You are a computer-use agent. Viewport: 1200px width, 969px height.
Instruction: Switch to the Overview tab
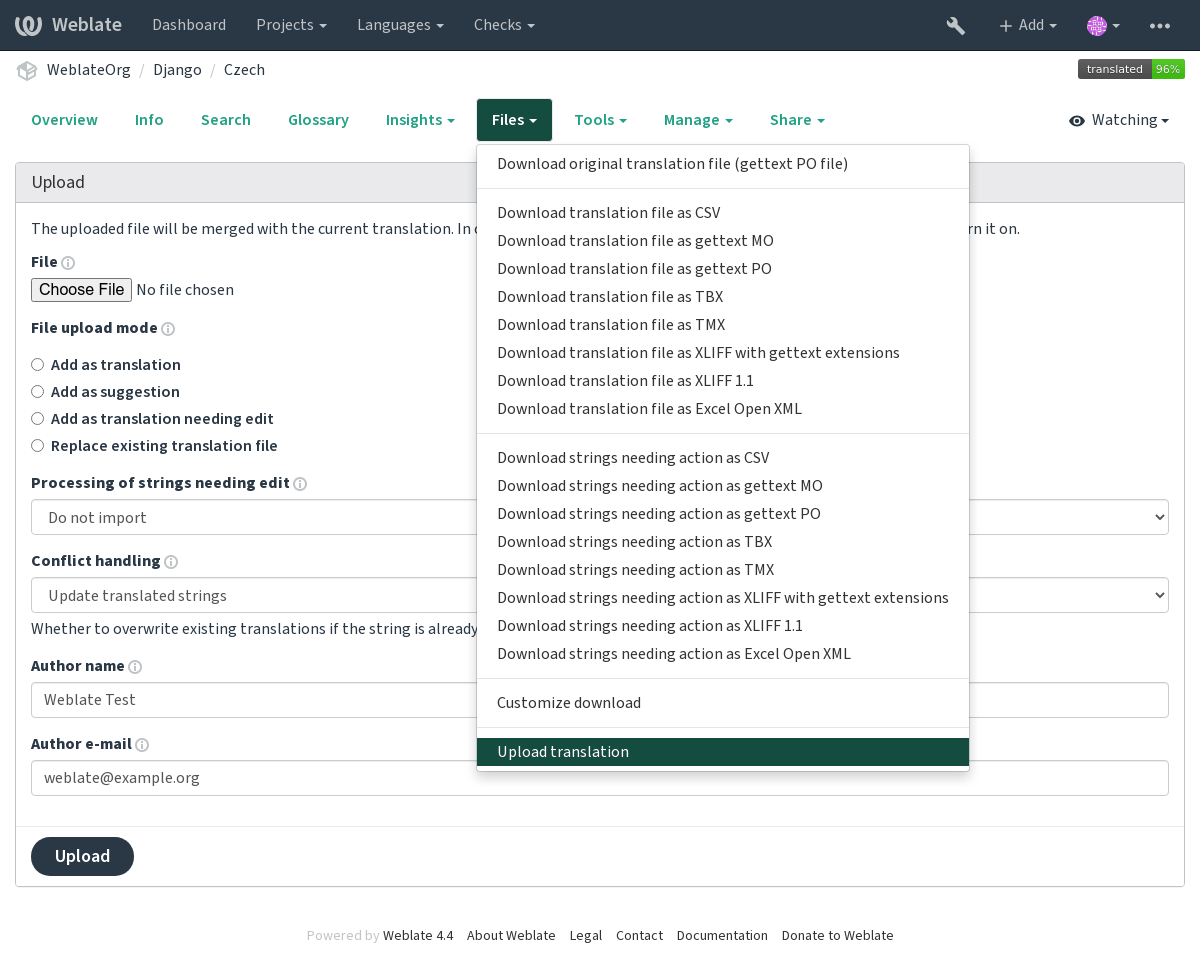[x=64, y=120]
